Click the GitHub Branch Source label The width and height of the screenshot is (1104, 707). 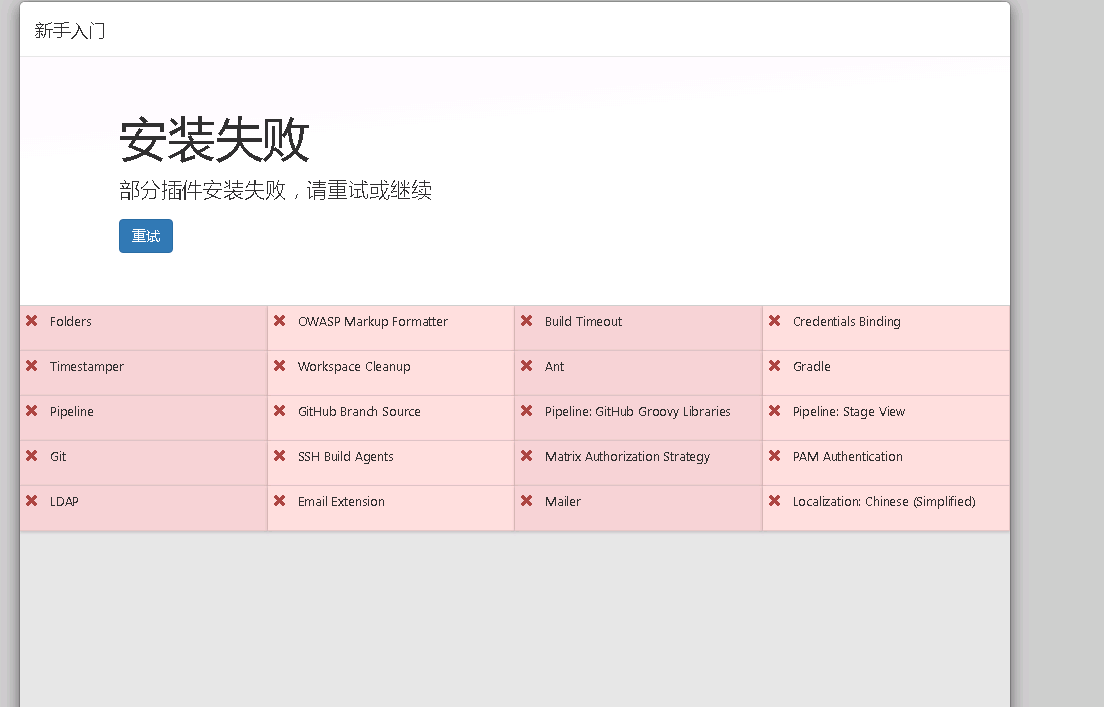pyautogui.click(x=359, y=412)
